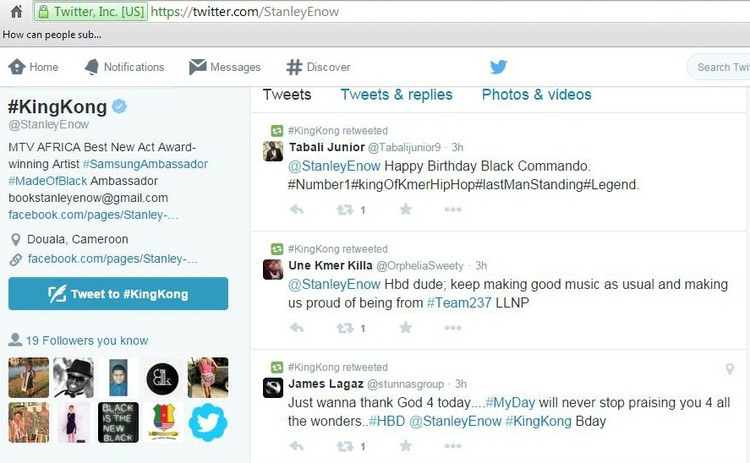Image resolution: width=750 pixels, height=463 pixels.
Task: Open Une Kmer Killa's profile name
Action: [330, 265]
